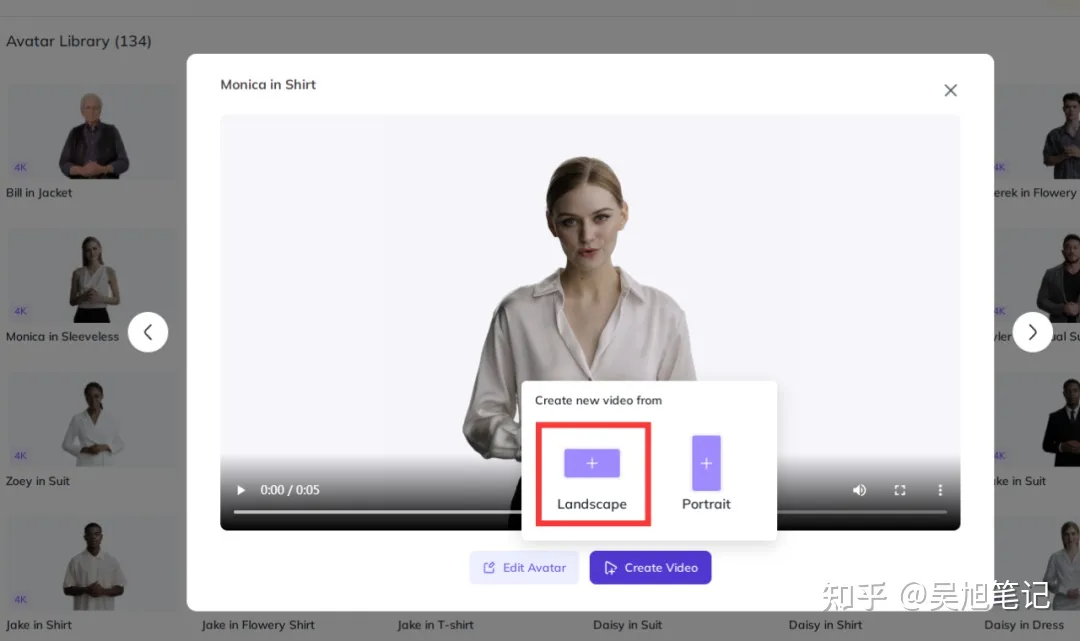Select the Jake in Shirt avatar thumbnail

point(92,565)
